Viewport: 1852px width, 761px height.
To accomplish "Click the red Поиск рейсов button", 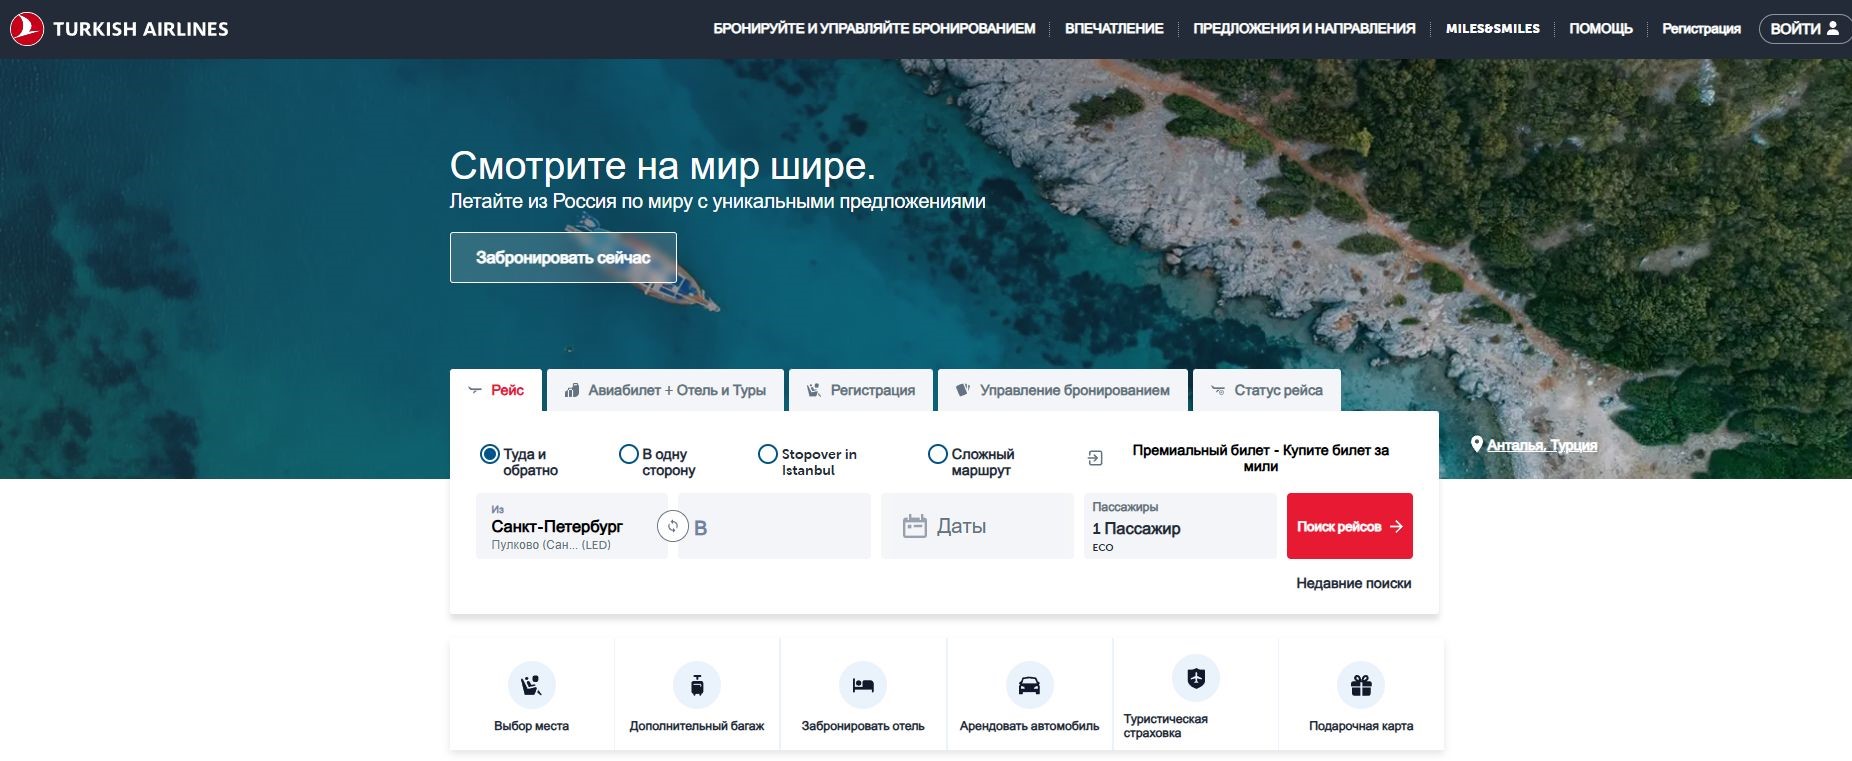I will [1350, 526].
